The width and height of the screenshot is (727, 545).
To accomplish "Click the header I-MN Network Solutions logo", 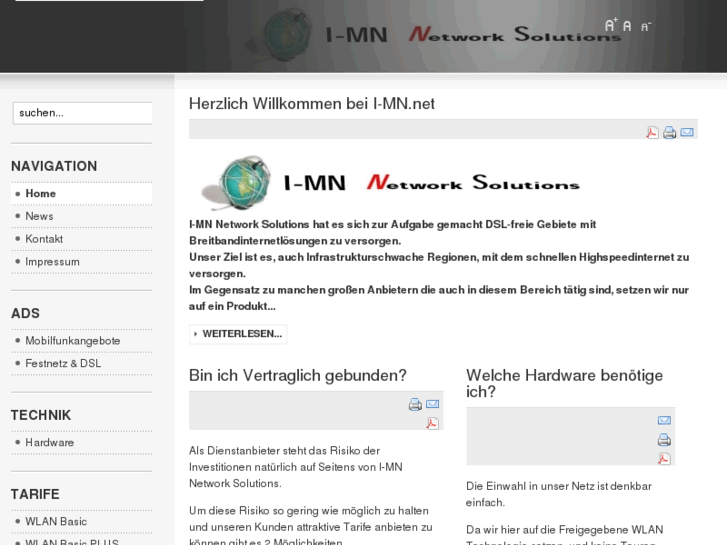I will click(434, 35).
